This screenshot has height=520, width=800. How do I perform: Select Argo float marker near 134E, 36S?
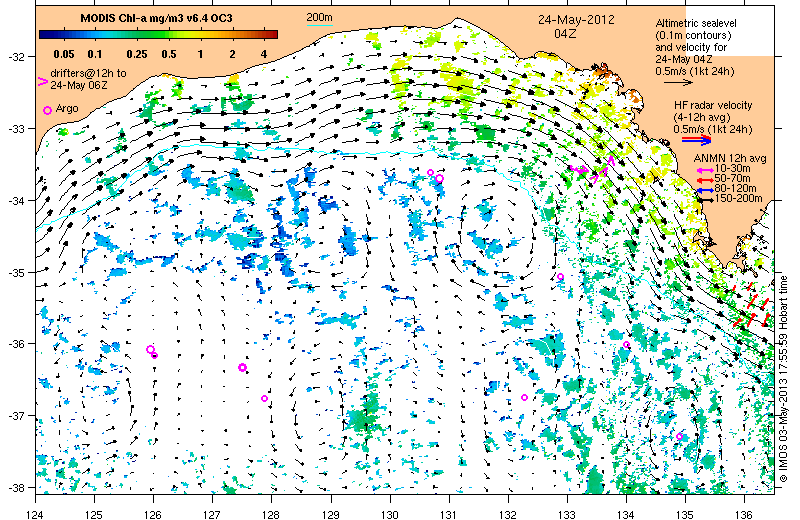point(627,344)
